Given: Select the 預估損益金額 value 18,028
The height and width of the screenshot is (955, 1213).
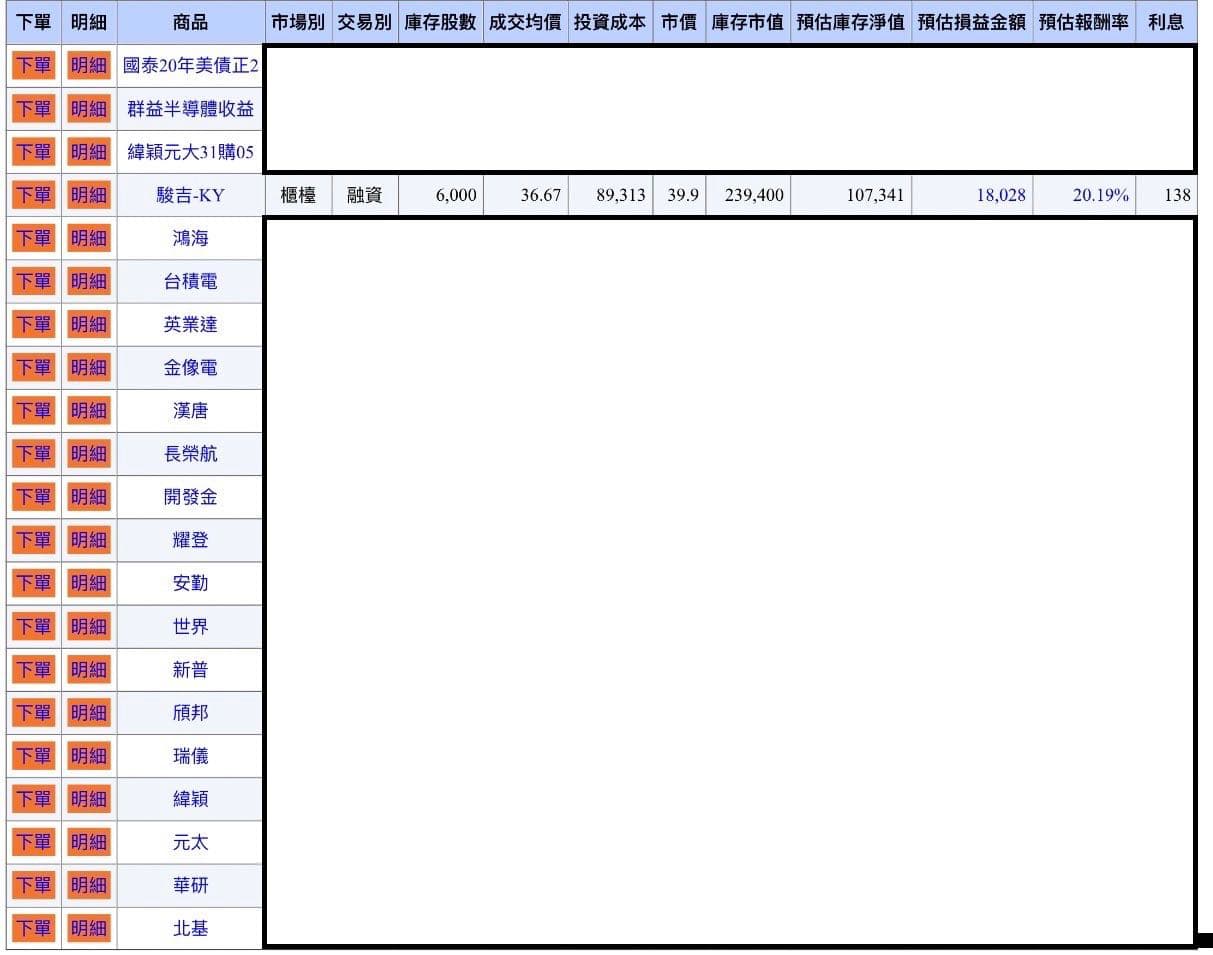Looking at the screenshot, I should 1001,195.
